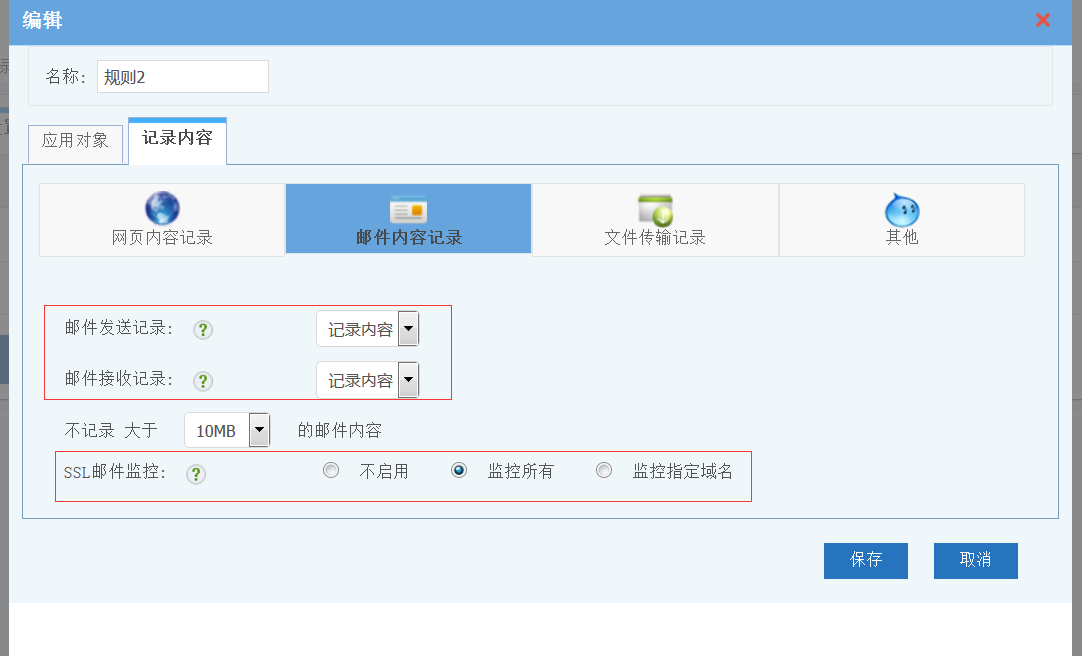Open the 文件传输记录 section label
Image resolution: width=1082 pixels, height=656 pixels.
[655, 238]
